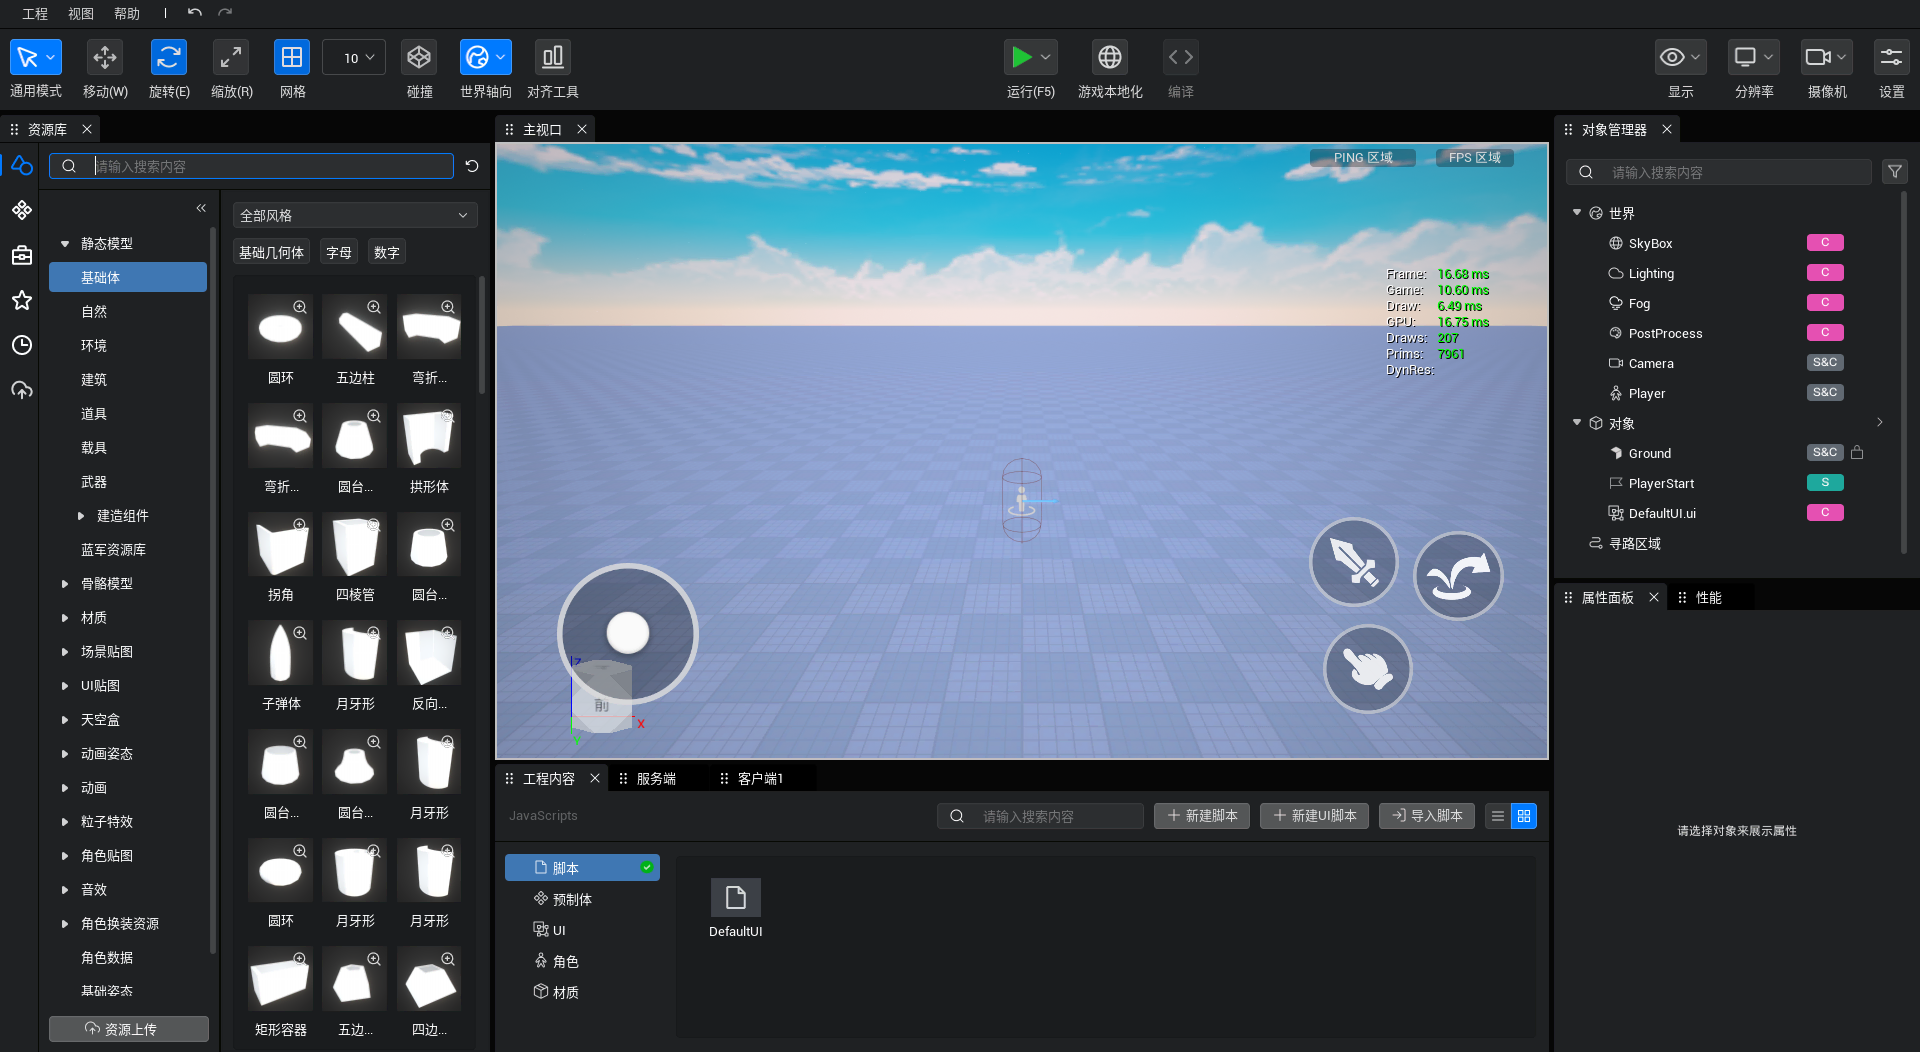
Task: Filter assets by 字母 tag
Action: coord(339,252)
